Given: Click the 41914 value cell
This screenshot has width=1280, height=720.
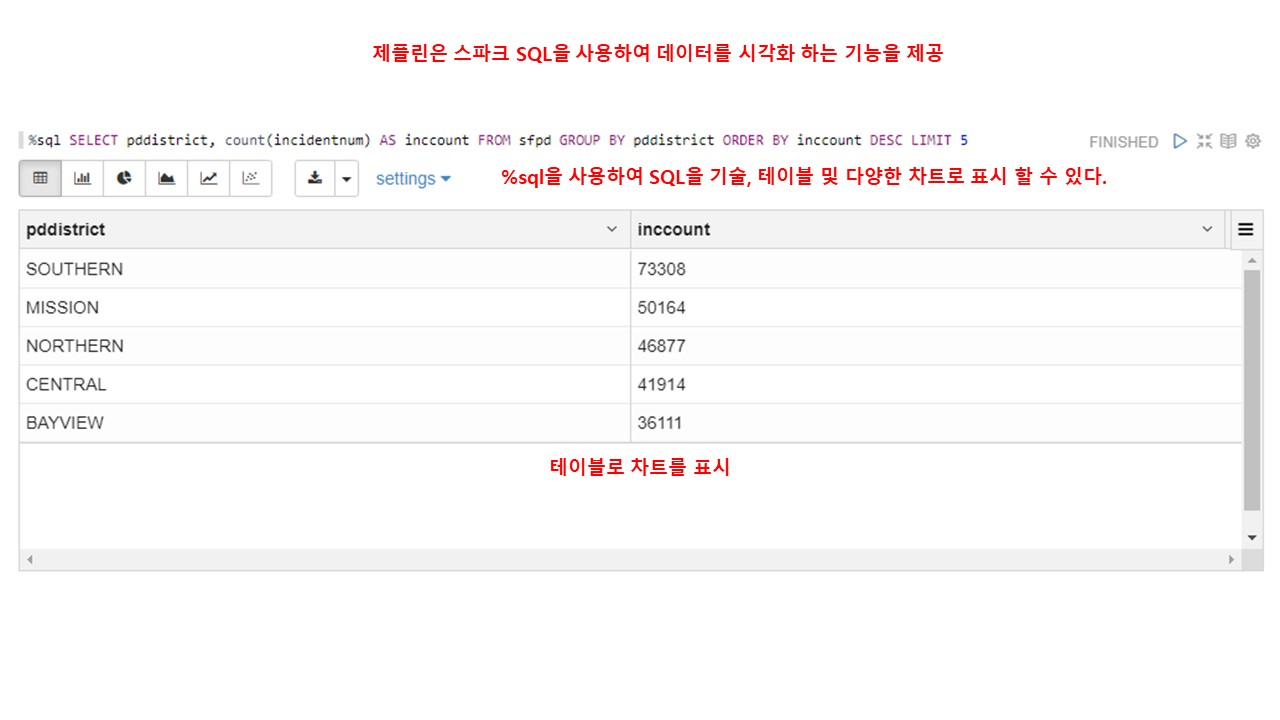Looking at the screenshot, I should coord(936,384).
